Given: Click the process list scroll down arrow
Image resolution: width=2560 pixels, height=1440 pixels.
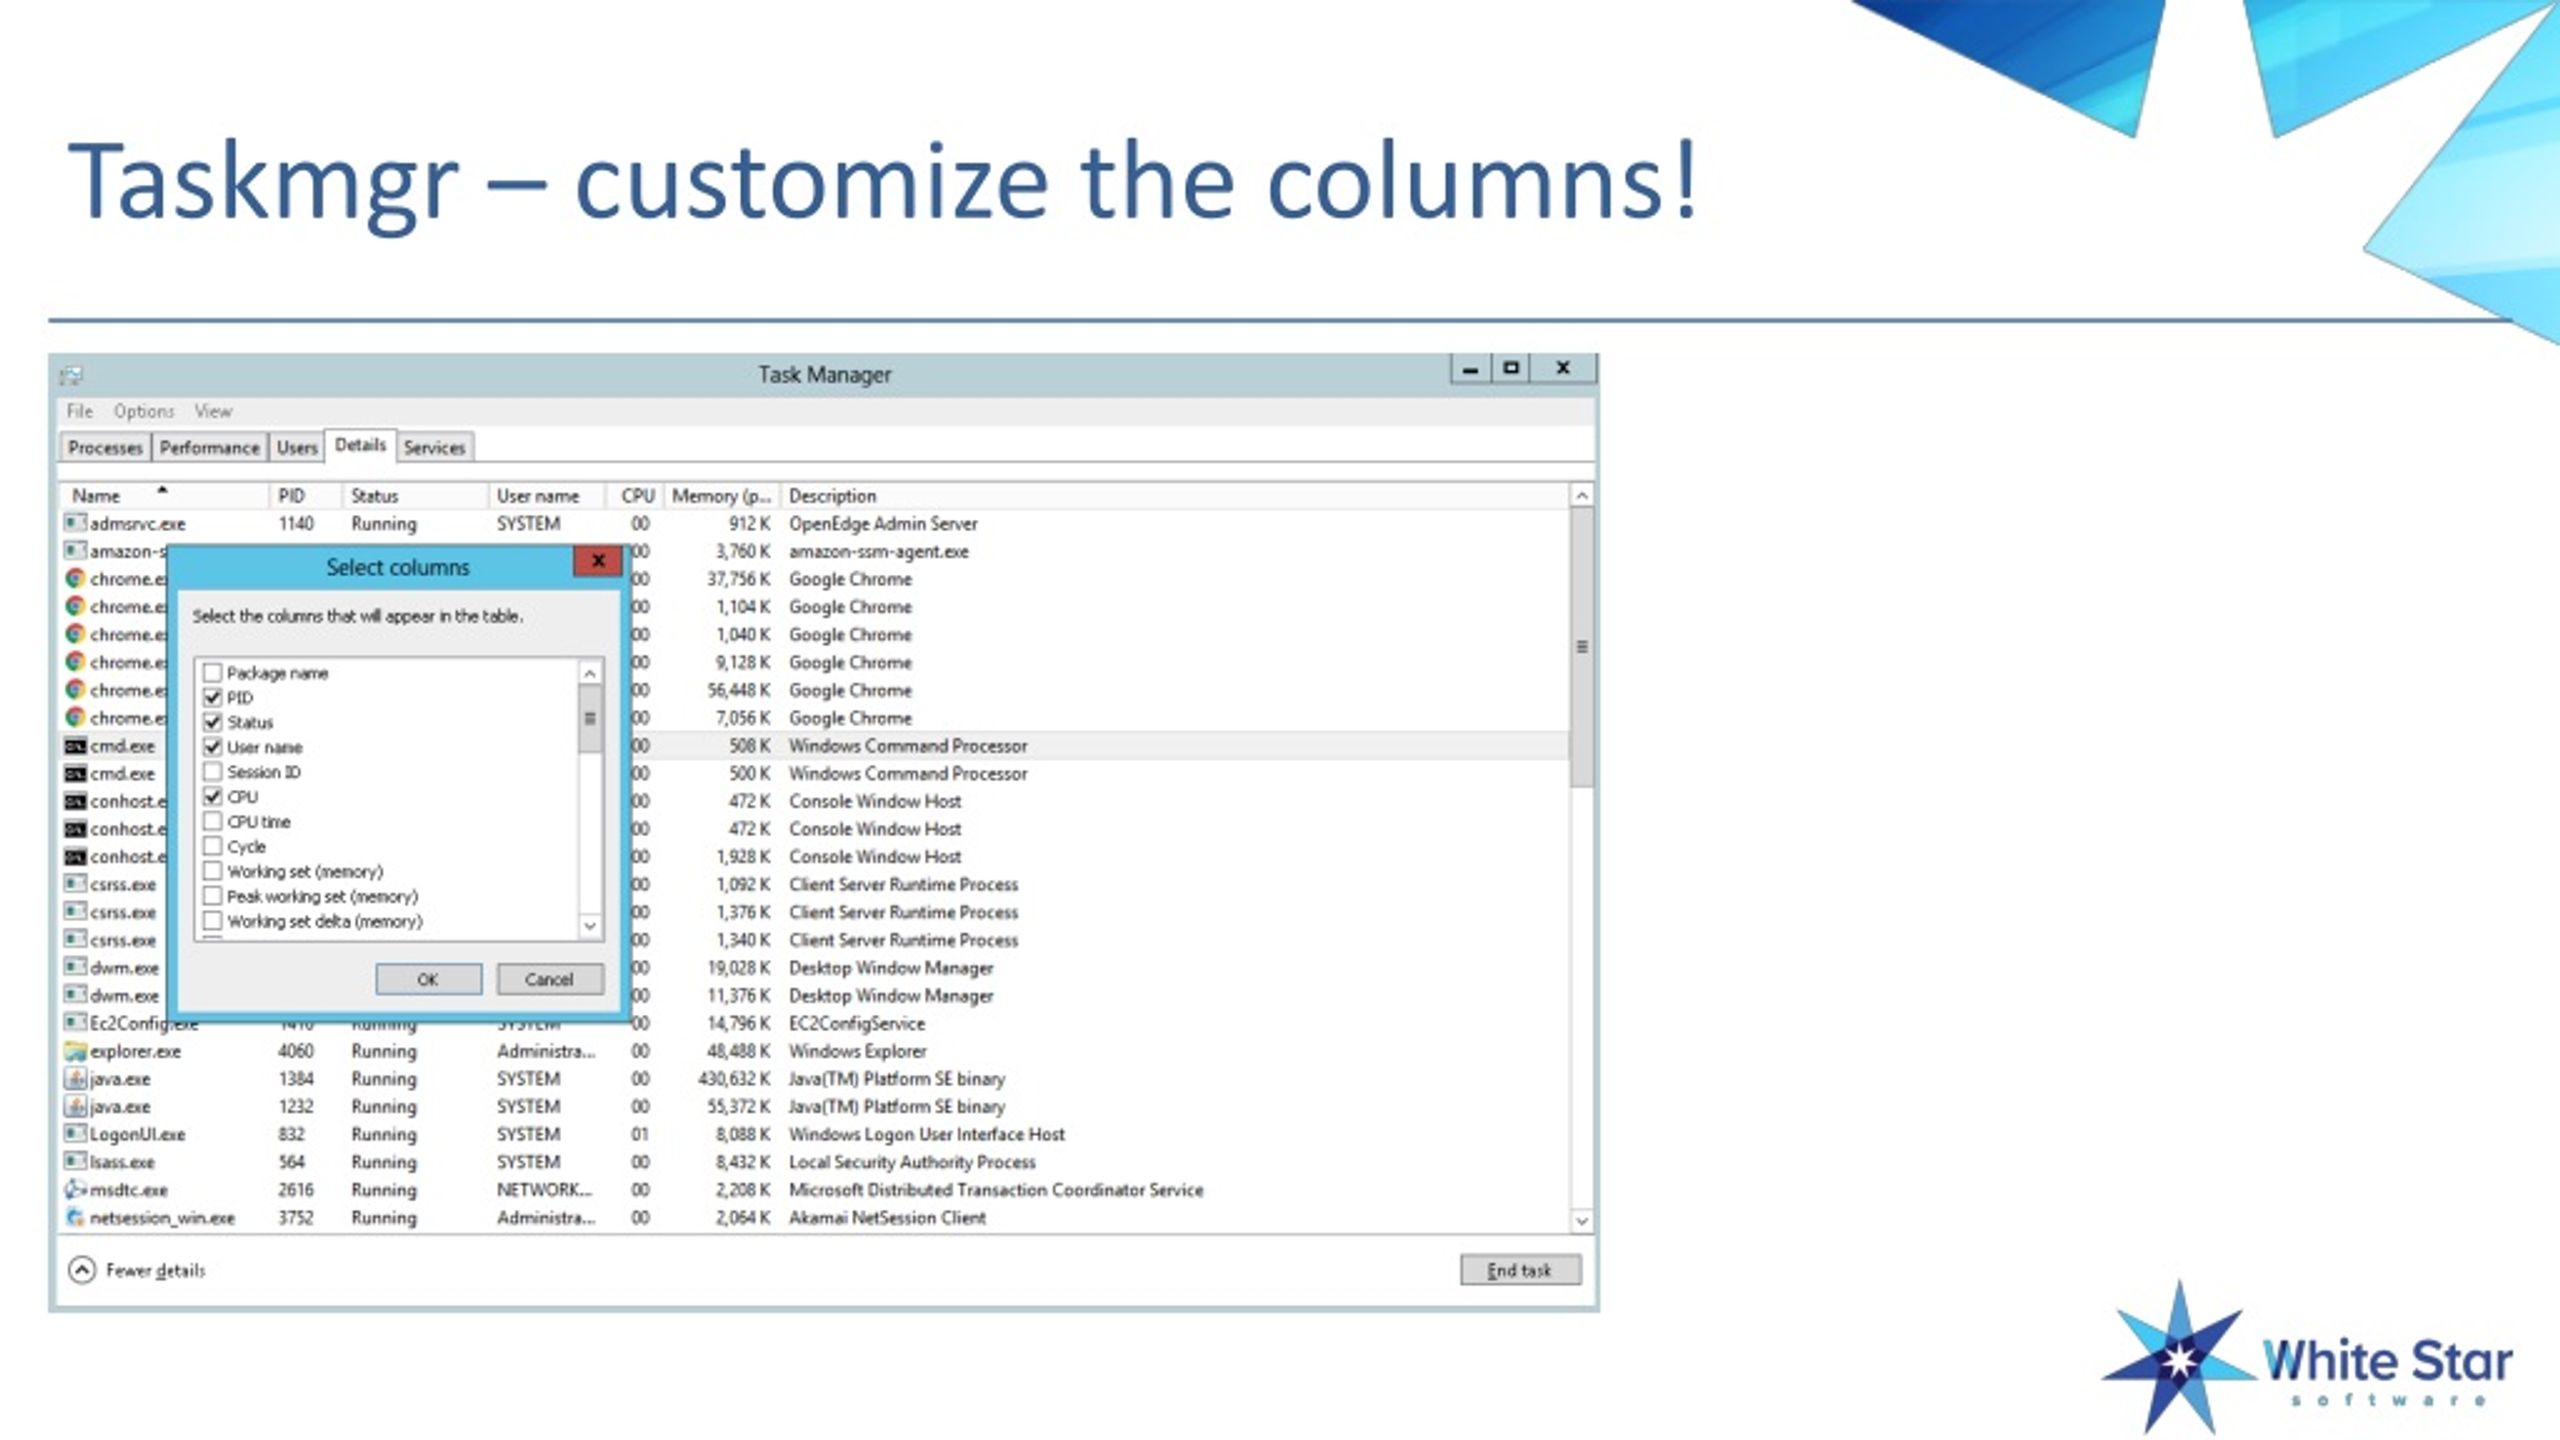Looking at the screenshot, I should click(1581, 1221).
